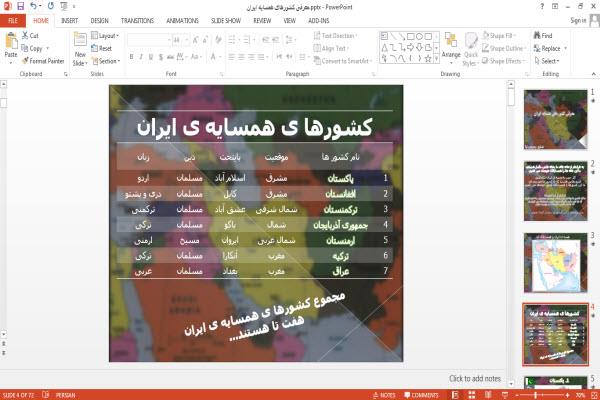Clear all formatting icon
This screenshot has height=400, width=600.
218,40
